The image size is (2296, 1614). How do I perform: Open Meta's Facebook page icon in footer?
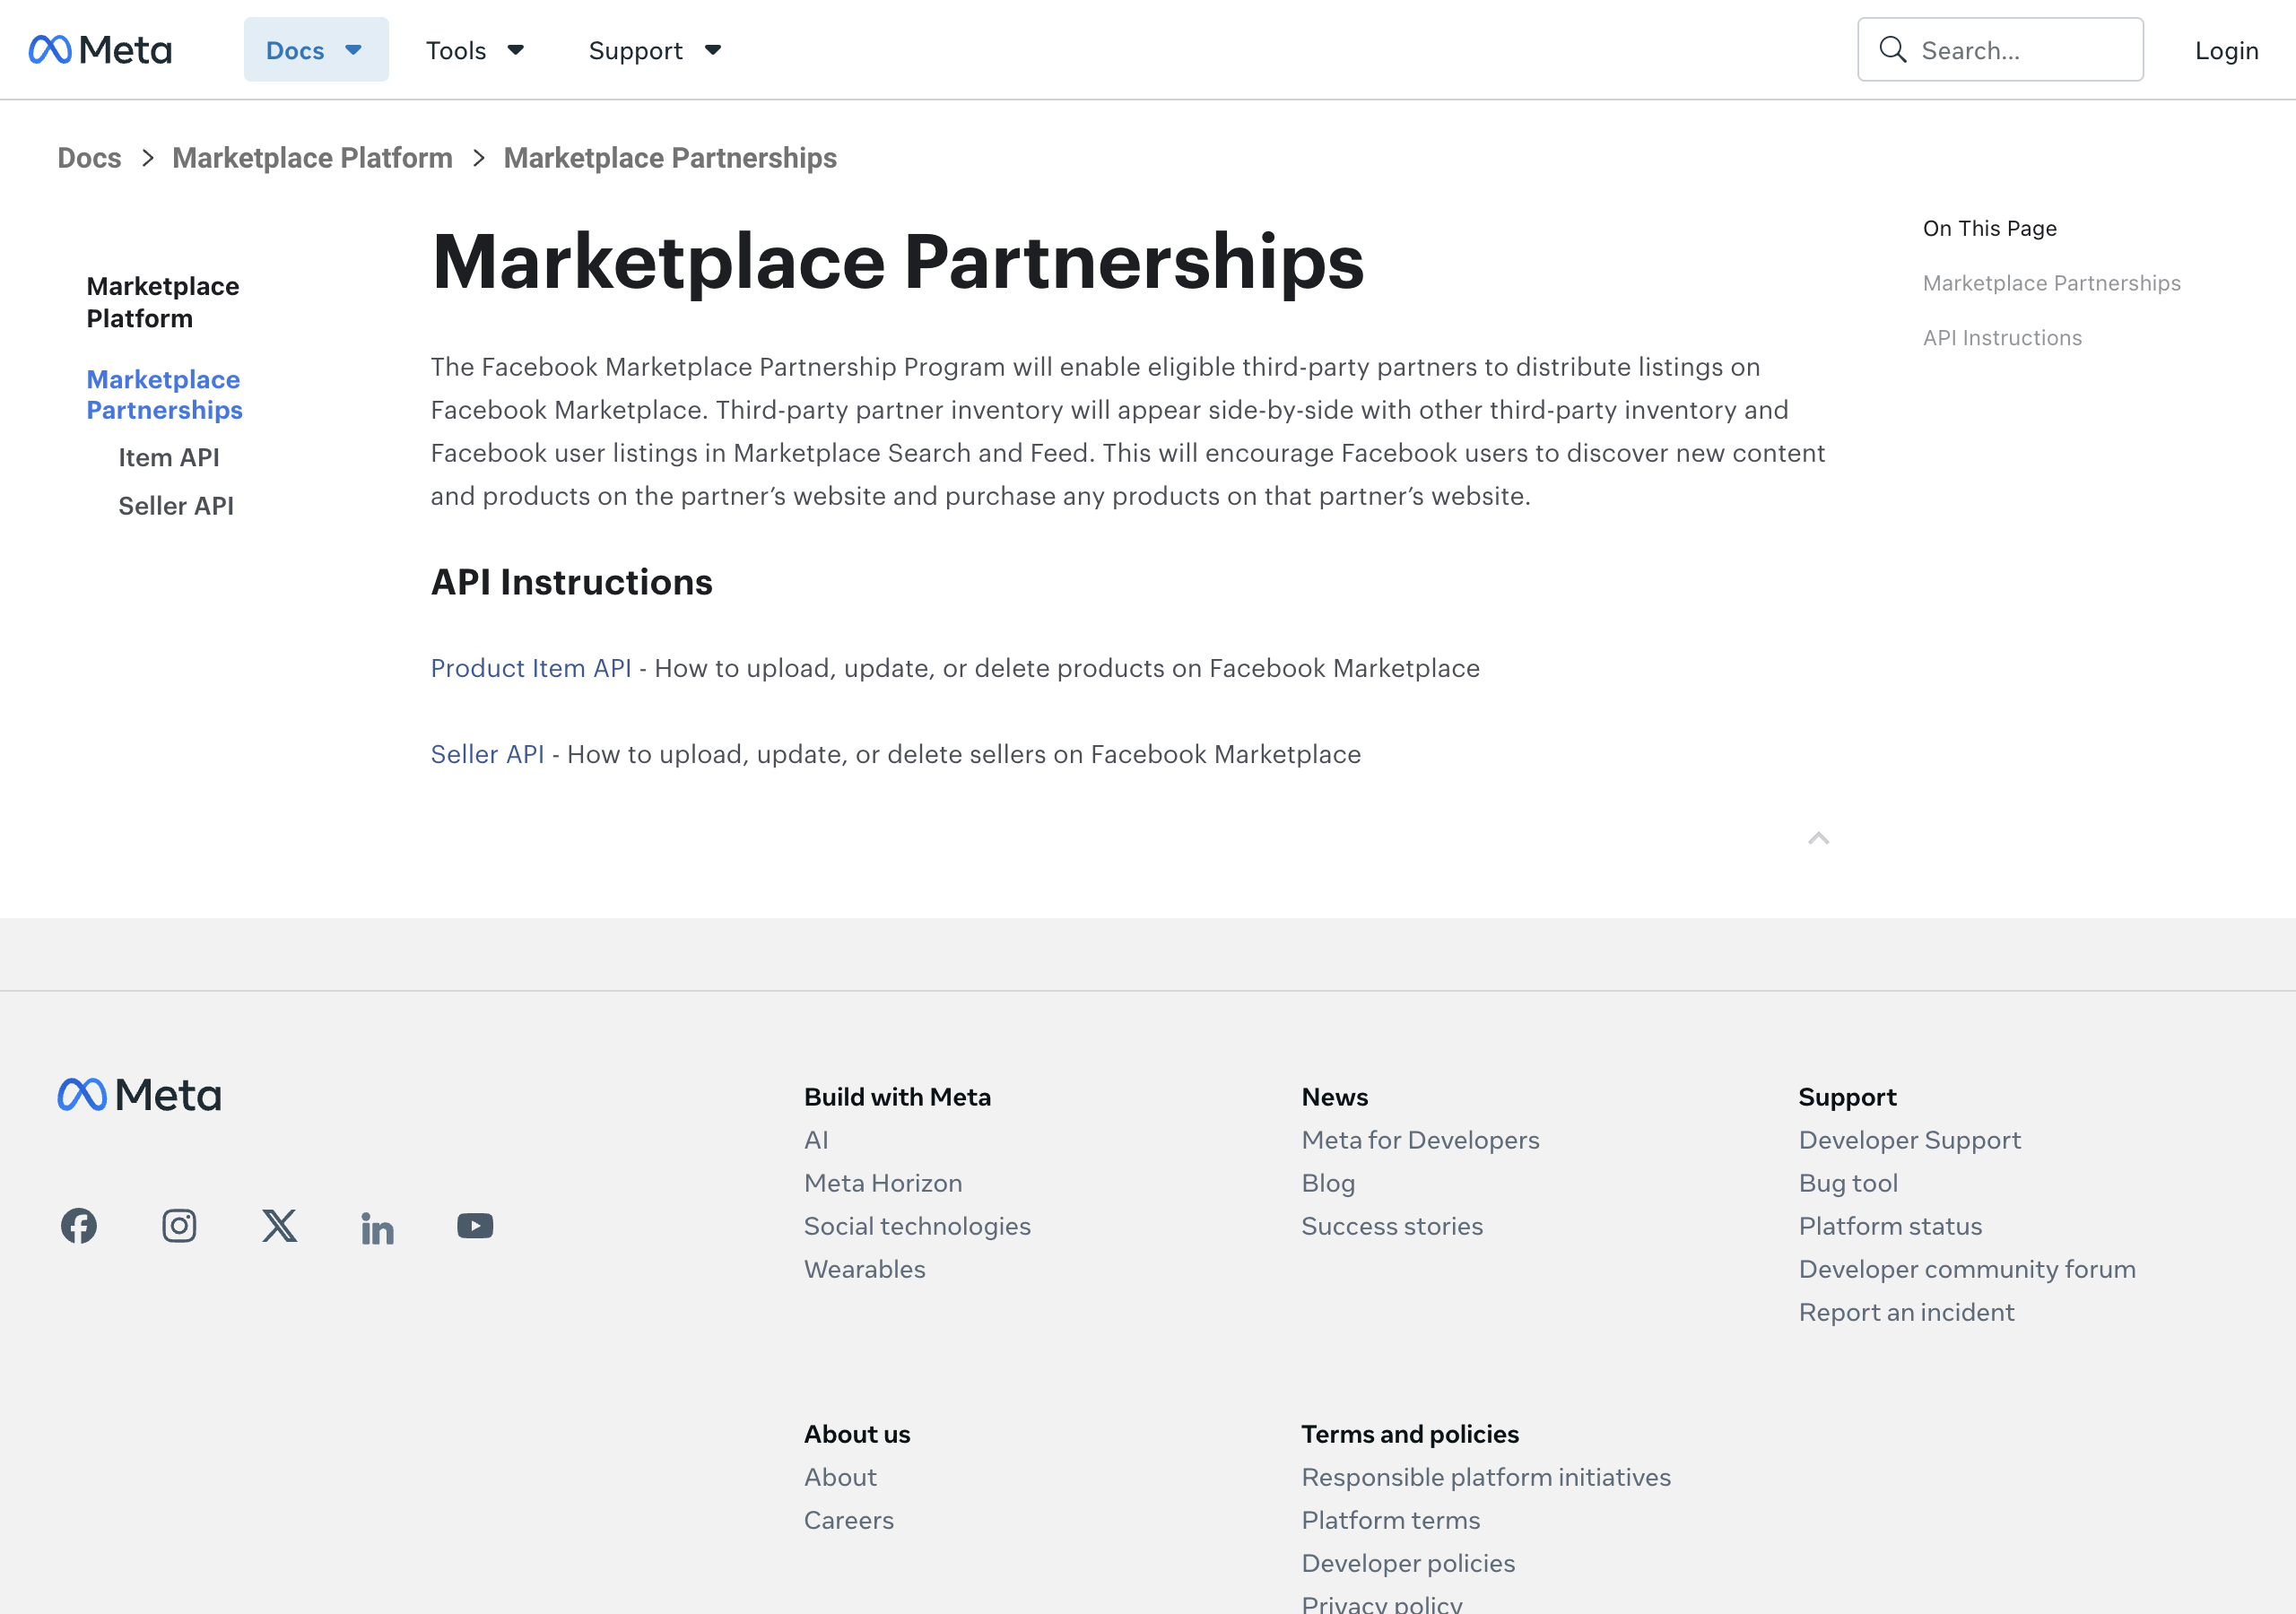(79, 1226)
